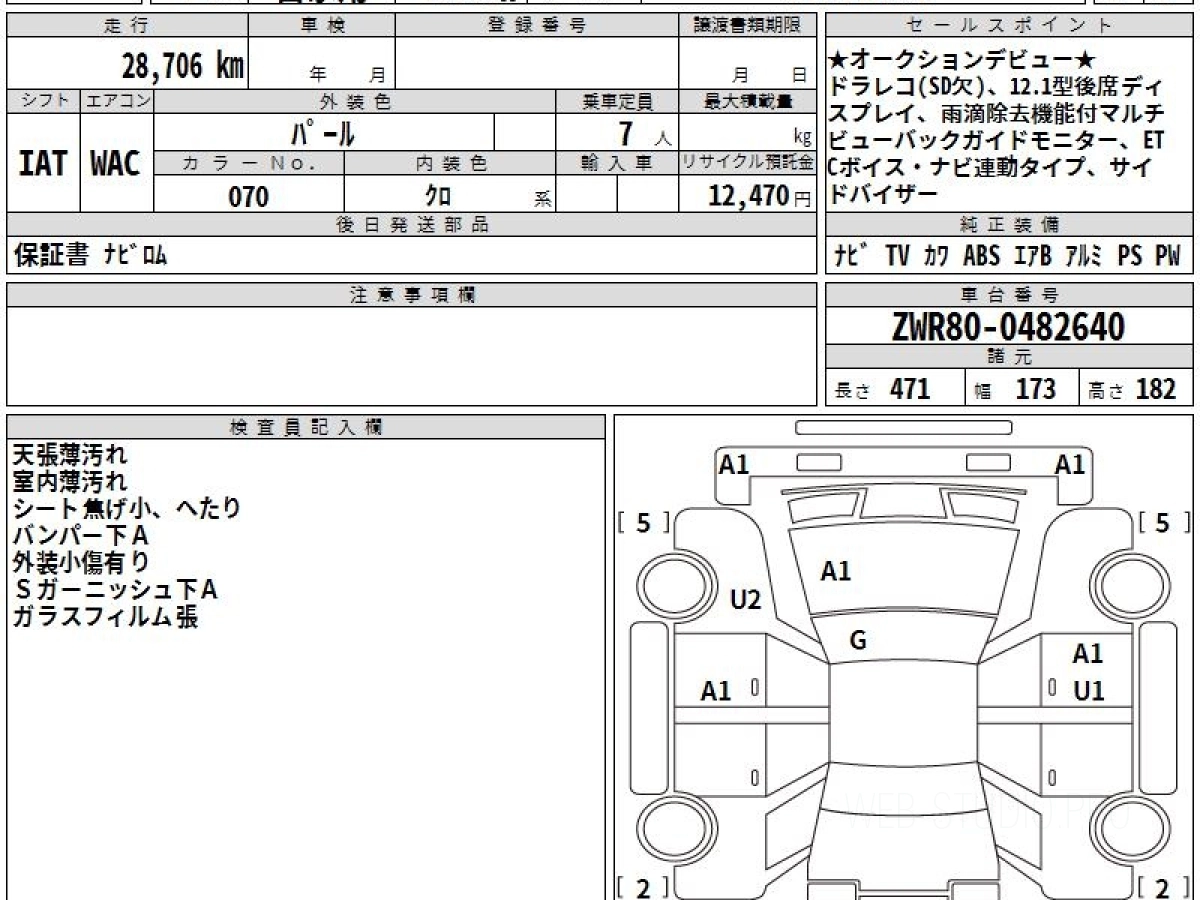The width and height of the screenshot is (1200, 900).
Task: Select the 乗車定員 header
Action: [x=617, y=101]
